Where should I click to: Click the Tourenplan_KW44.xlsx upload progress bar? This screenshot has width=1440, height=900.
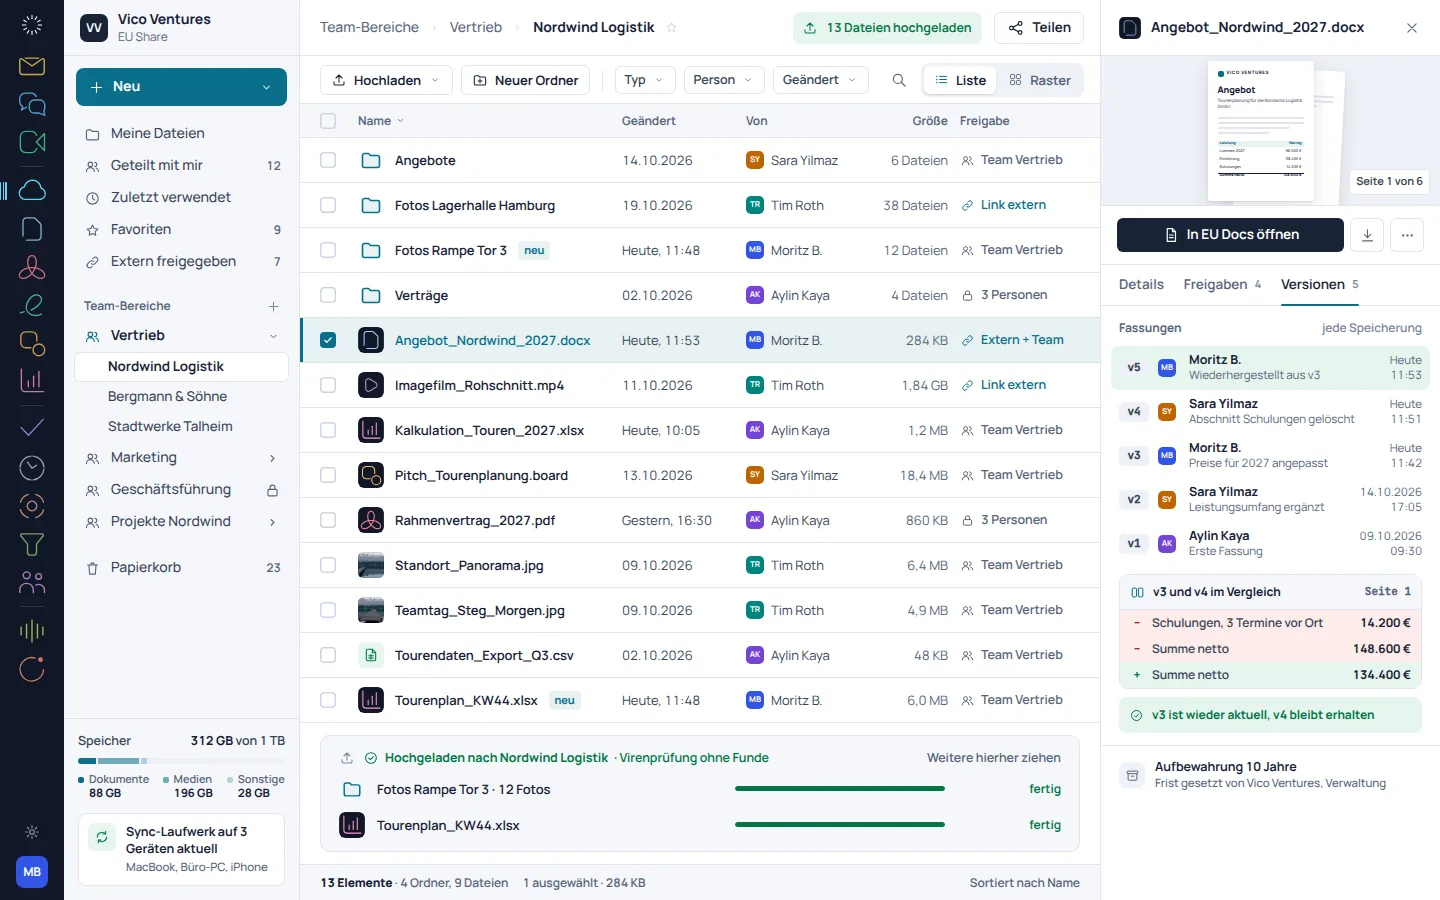[x=840, y=825]
